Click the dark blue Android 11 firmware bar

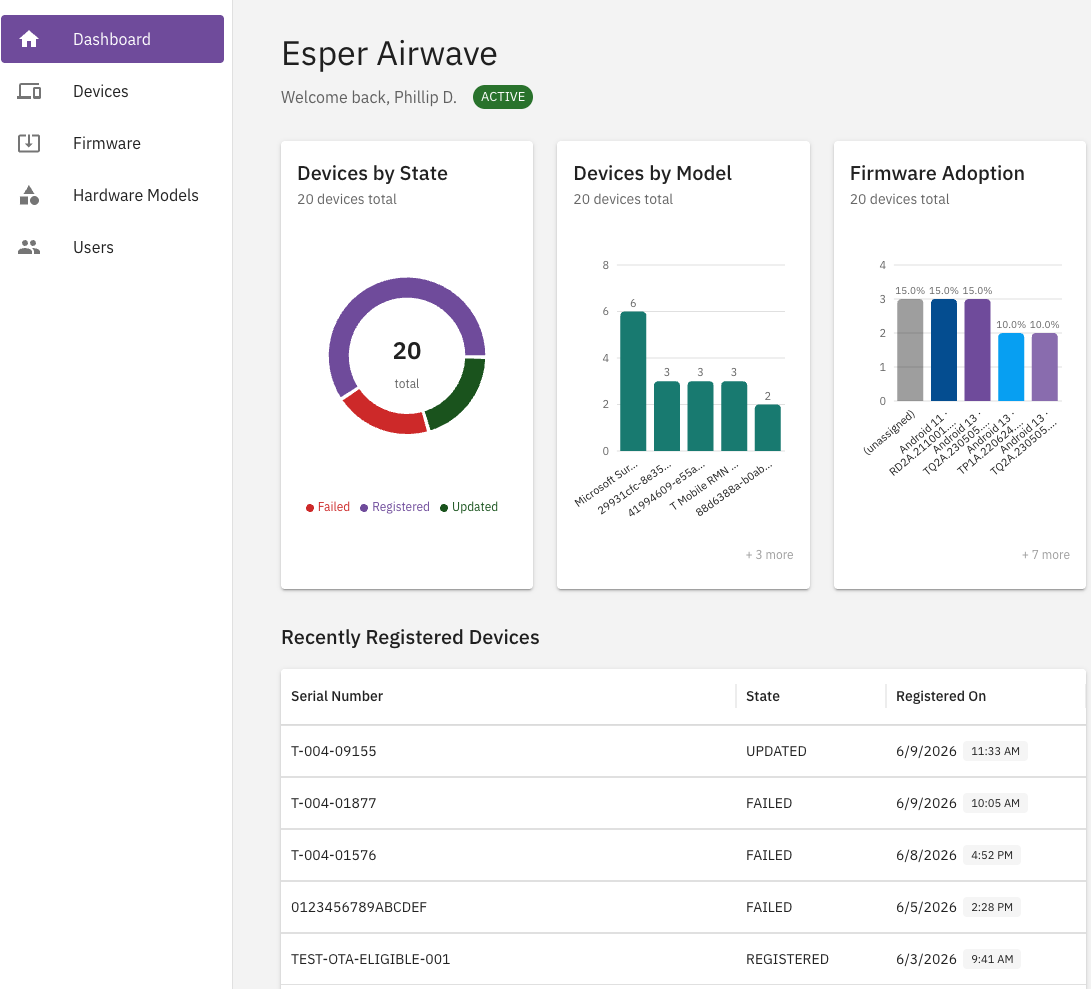943,350
